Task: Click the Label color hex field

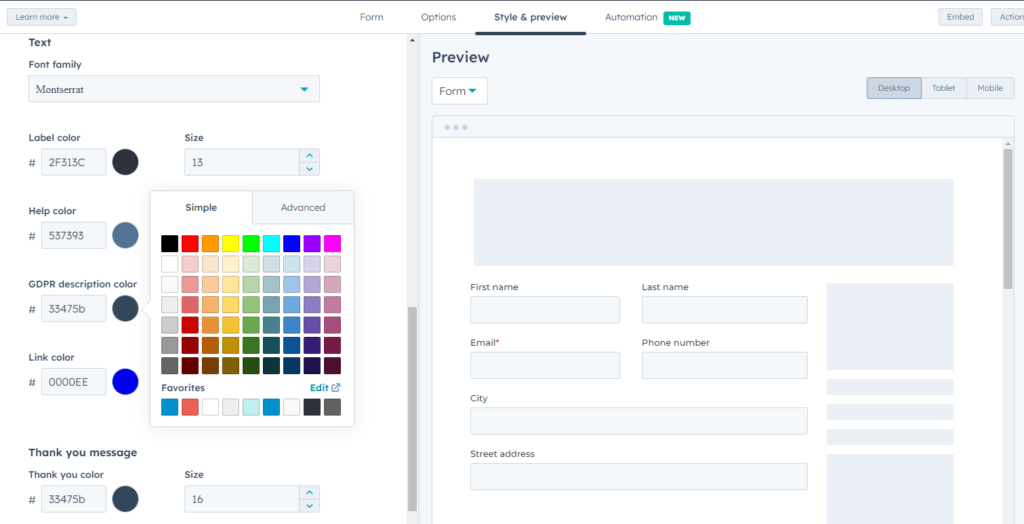Action: coord(74,162)
